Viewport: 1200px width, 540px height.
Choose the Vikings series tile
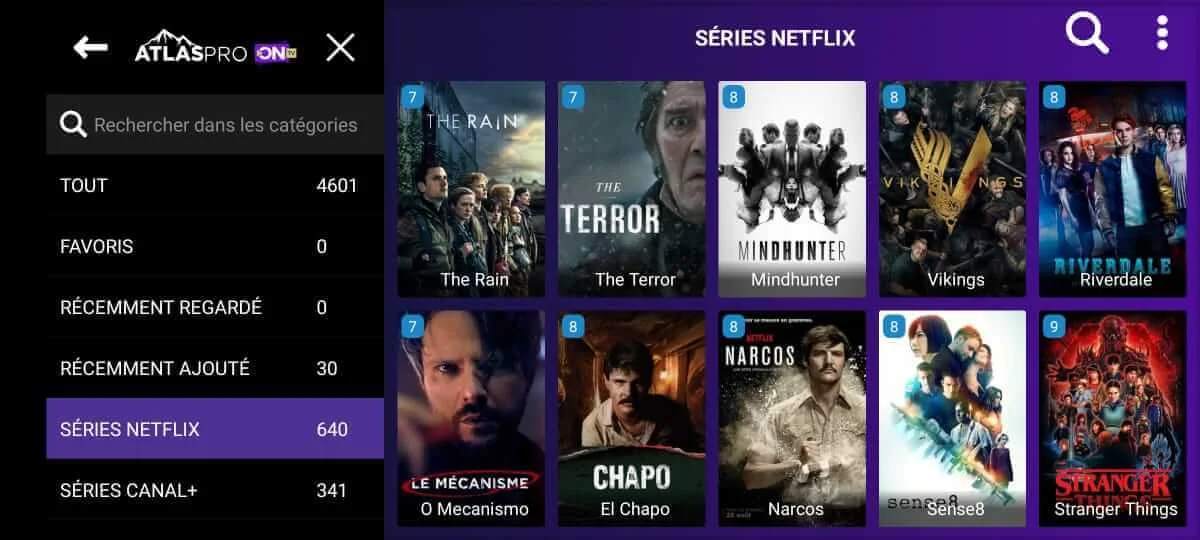pyautogui.click(x=952, y=189)
